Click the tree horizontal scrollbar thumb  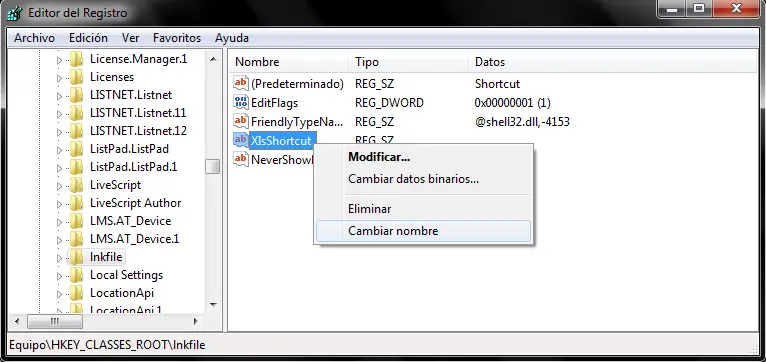point(55,321)
